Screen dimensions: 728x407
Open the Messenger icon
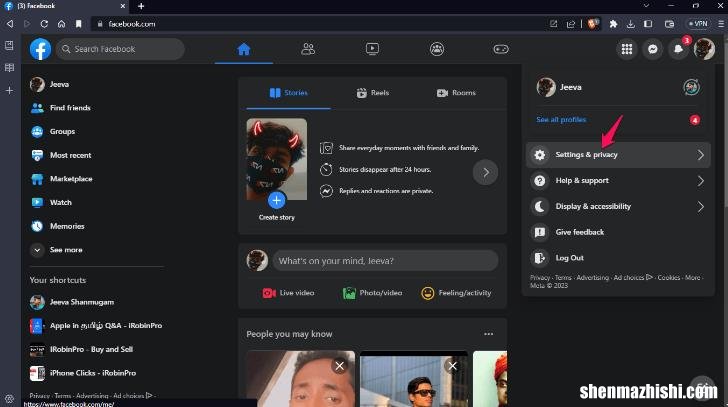653,49
